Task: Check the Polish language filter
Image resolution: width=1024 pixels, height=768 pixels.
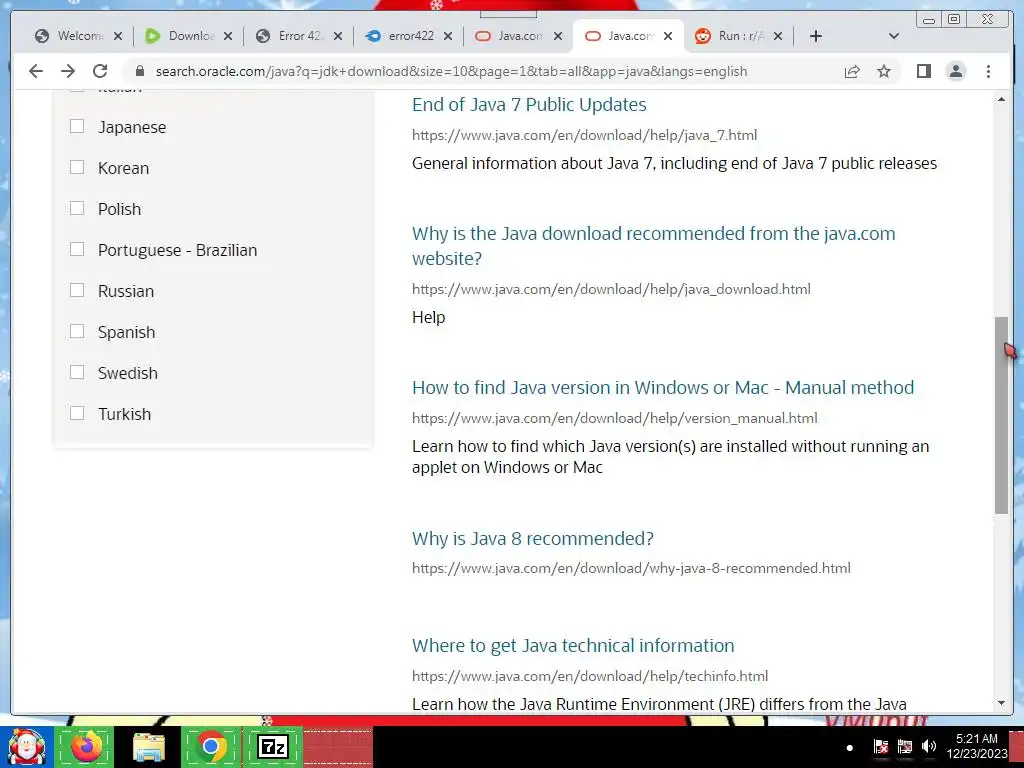Action: point(77,208)
